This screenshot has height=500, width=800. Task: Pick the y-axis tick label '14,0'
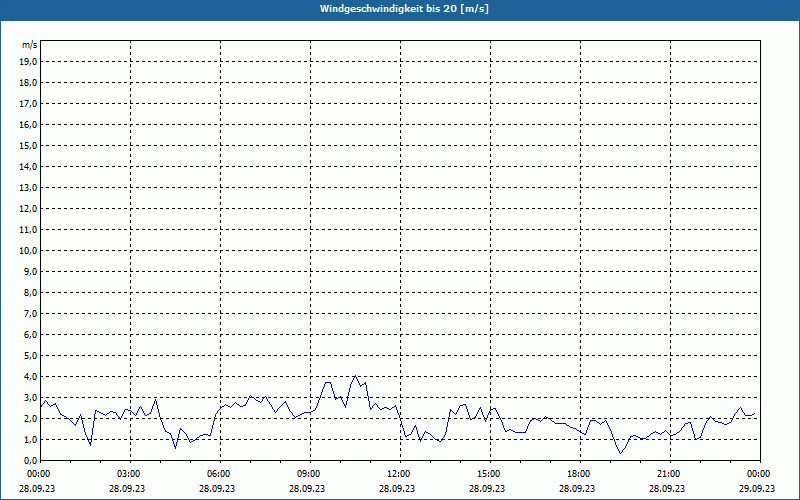tap(29, 166)
